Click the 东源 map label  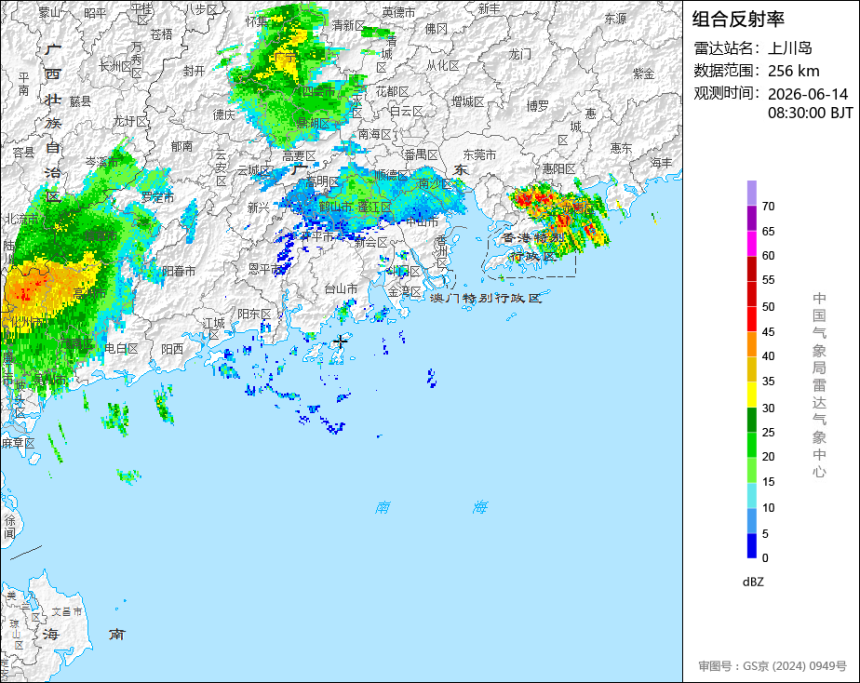tap(615, 18)
